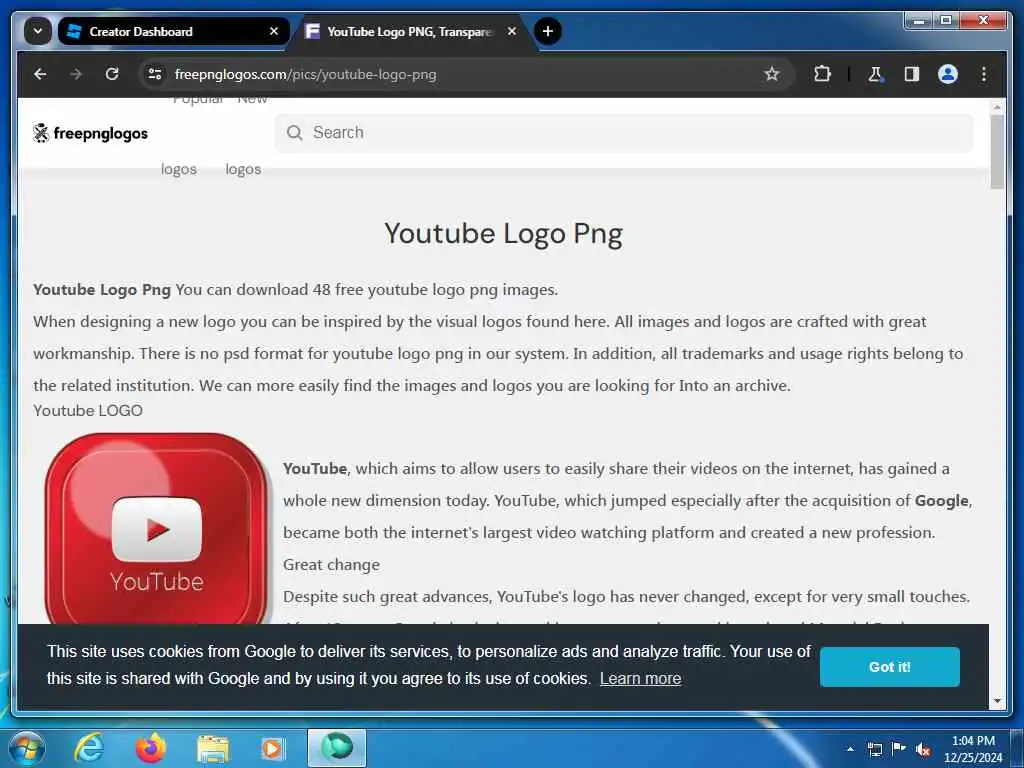The width and height of the screenshot is (1024, 768).
Task: Show hidden system tray icons
Action: click(850, 749)
